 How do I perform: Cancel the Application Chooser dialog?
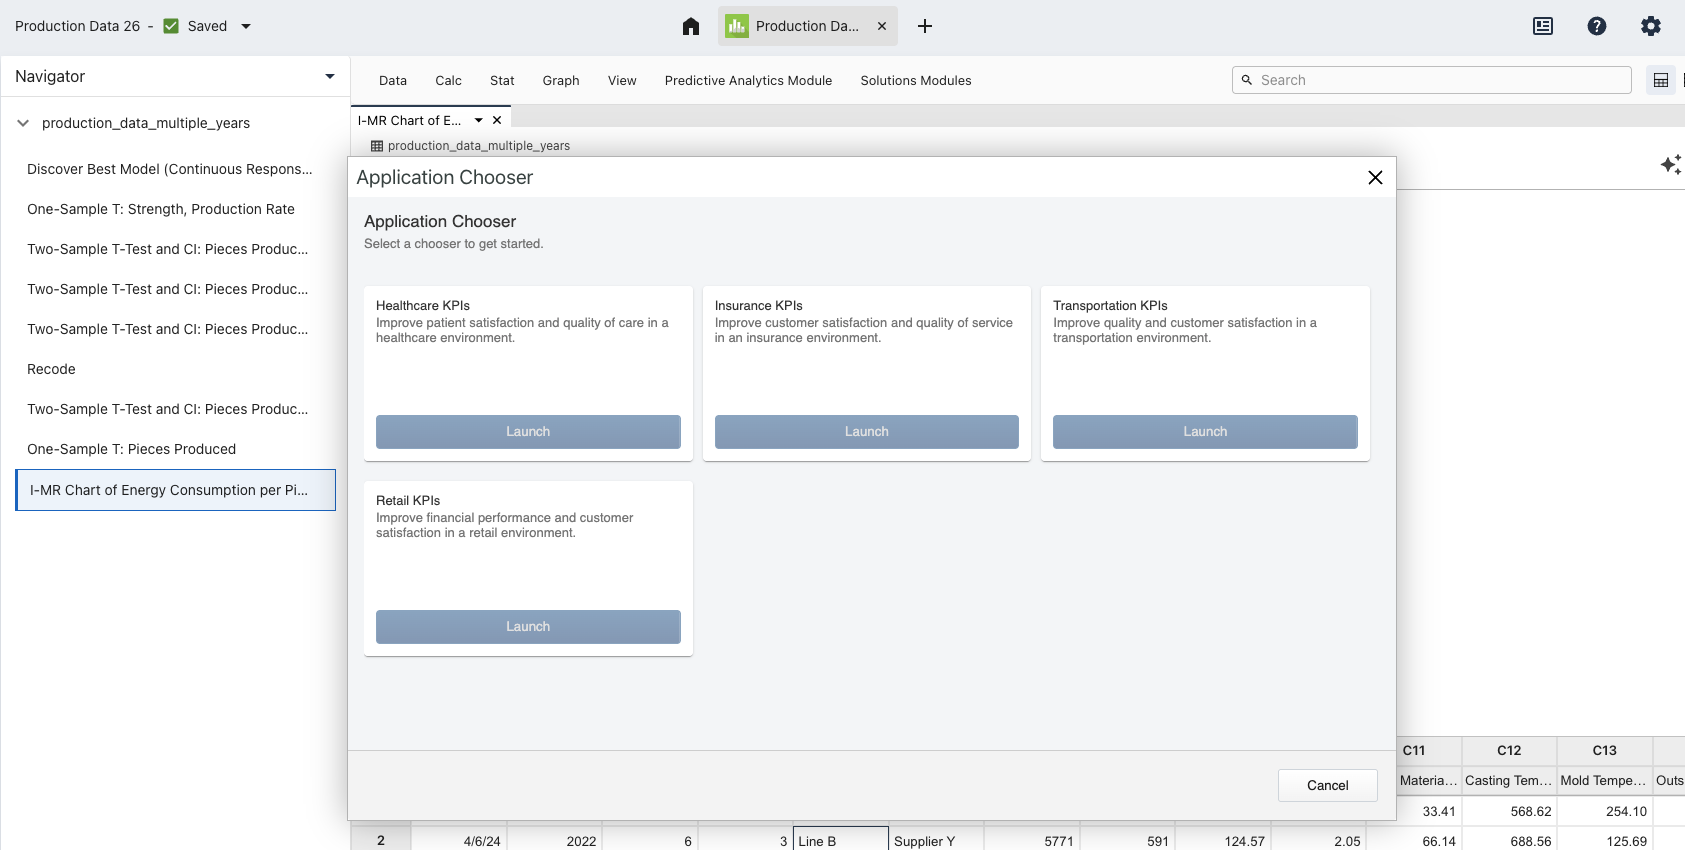[1328, 785]
